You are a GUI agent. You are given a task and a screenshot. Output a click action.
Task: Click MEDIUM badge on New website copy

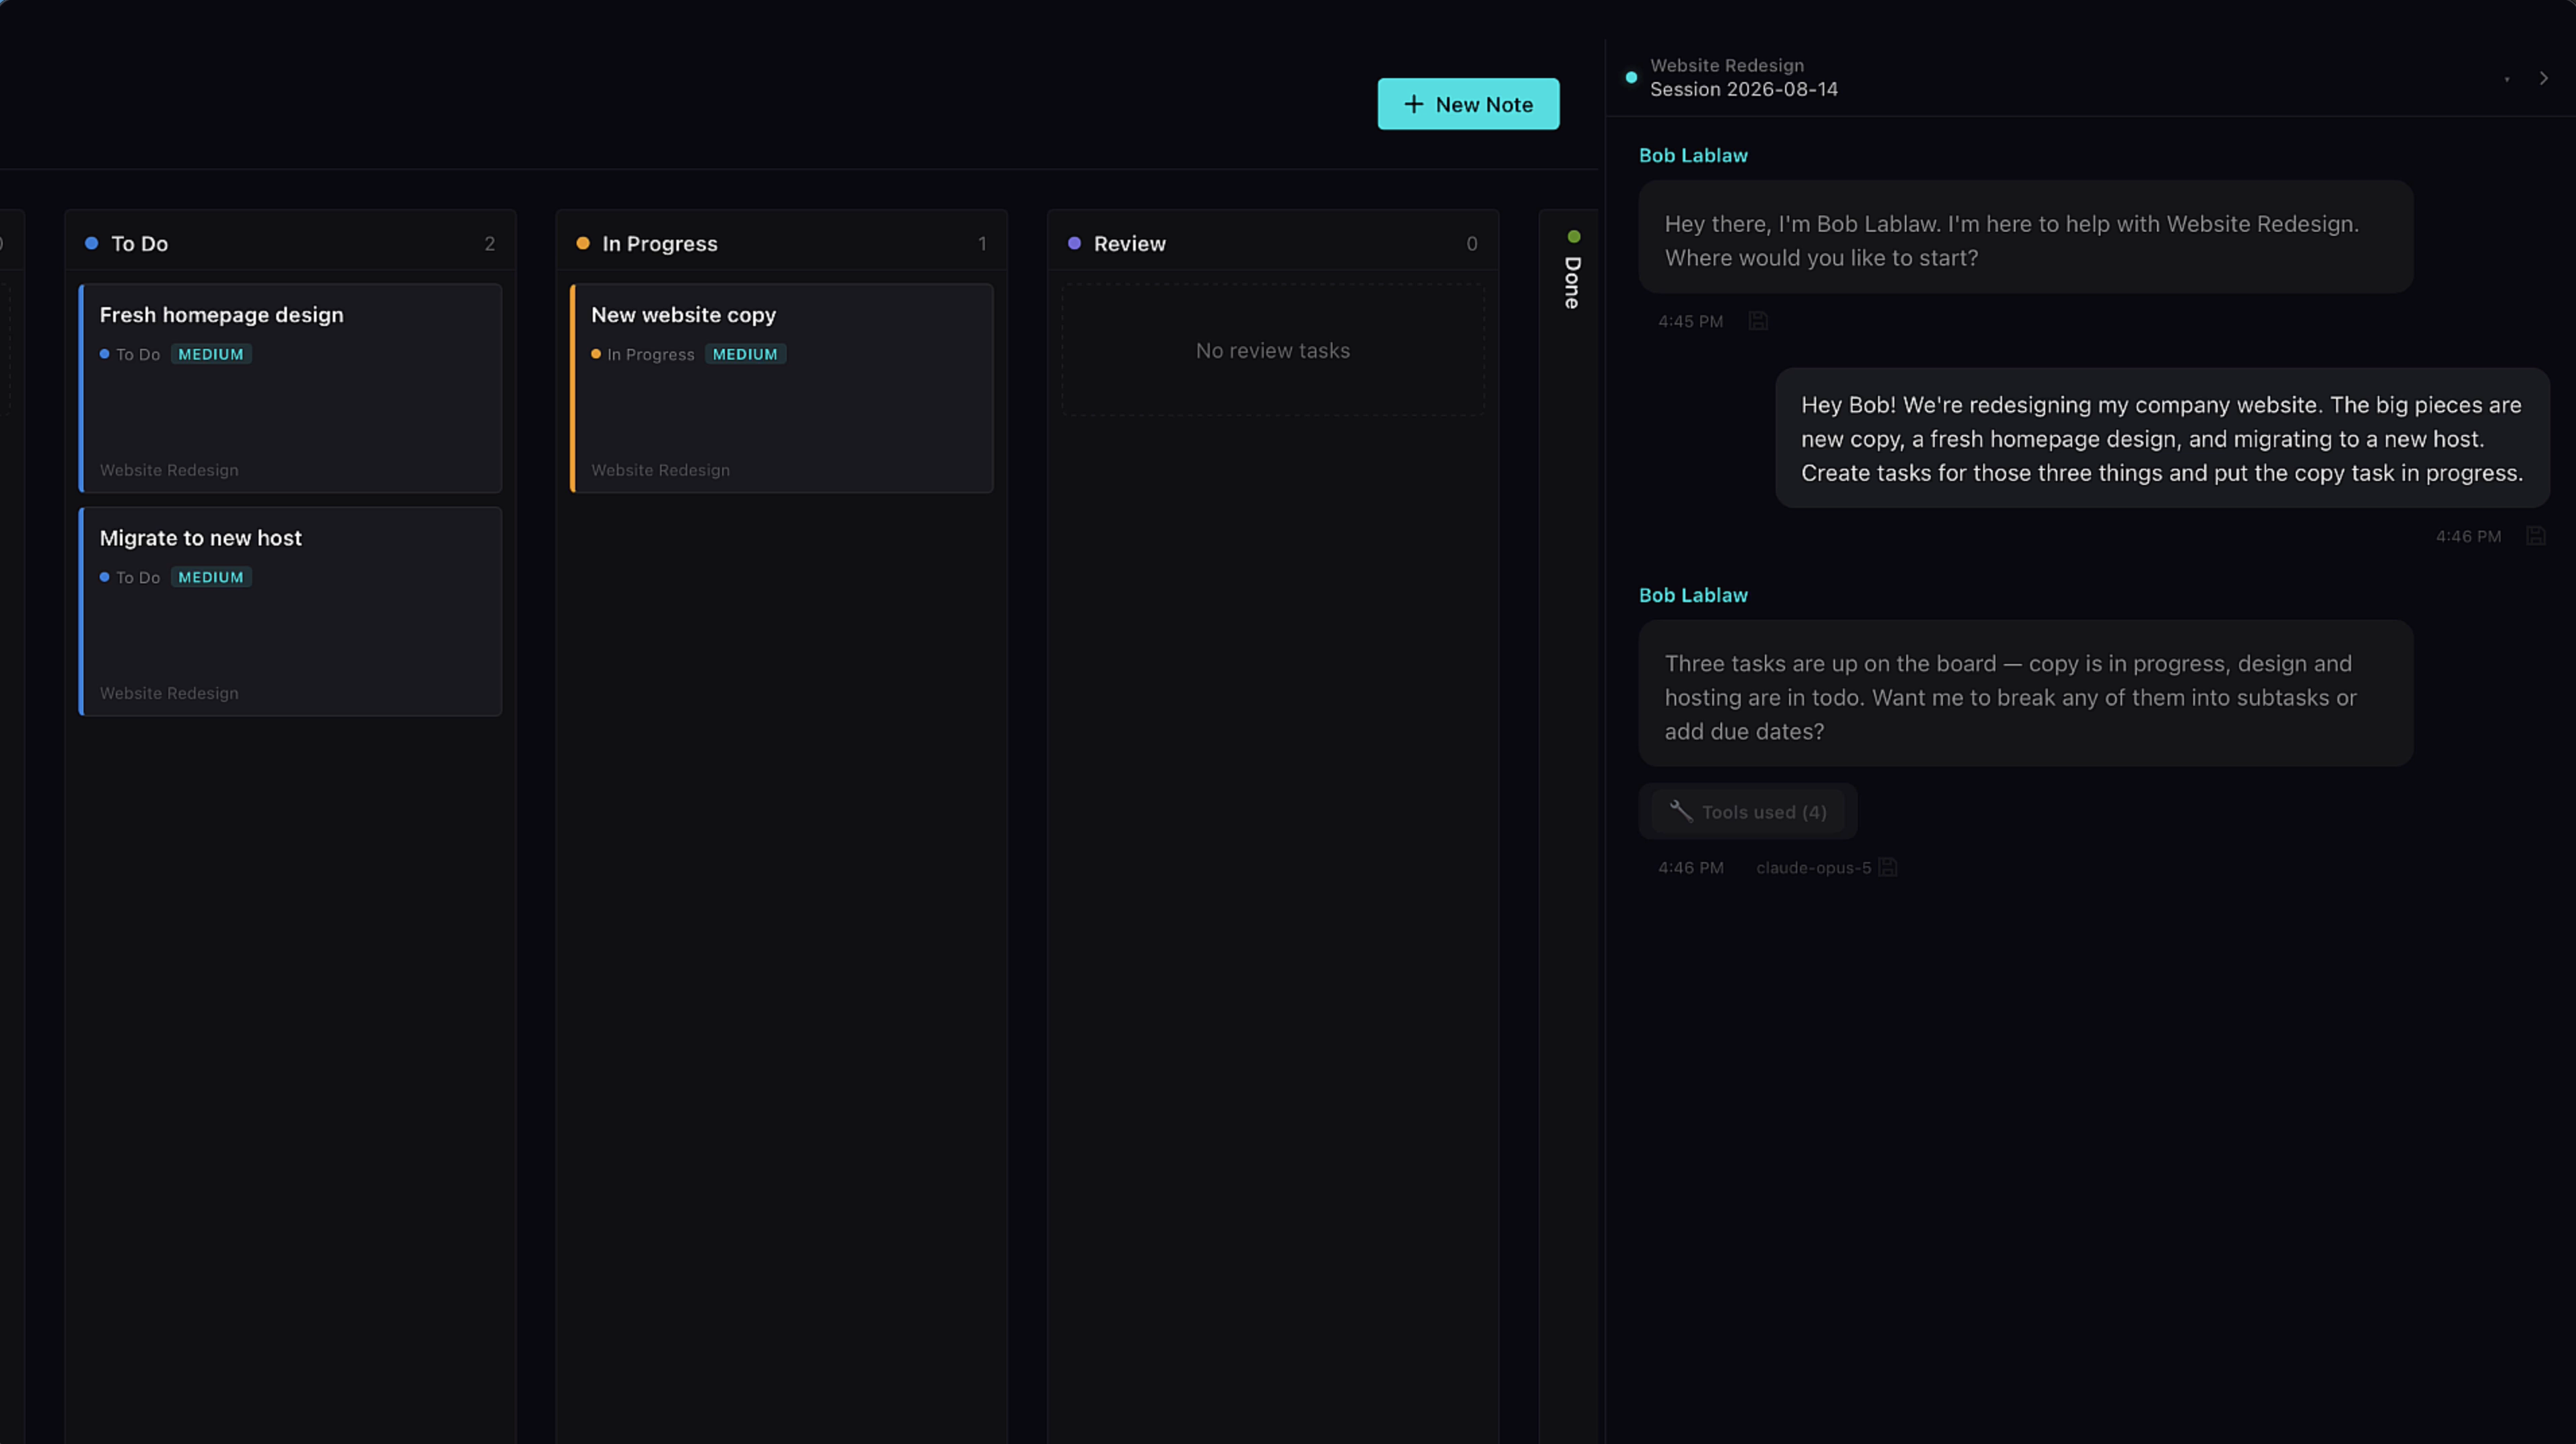(x=745, y=354)
